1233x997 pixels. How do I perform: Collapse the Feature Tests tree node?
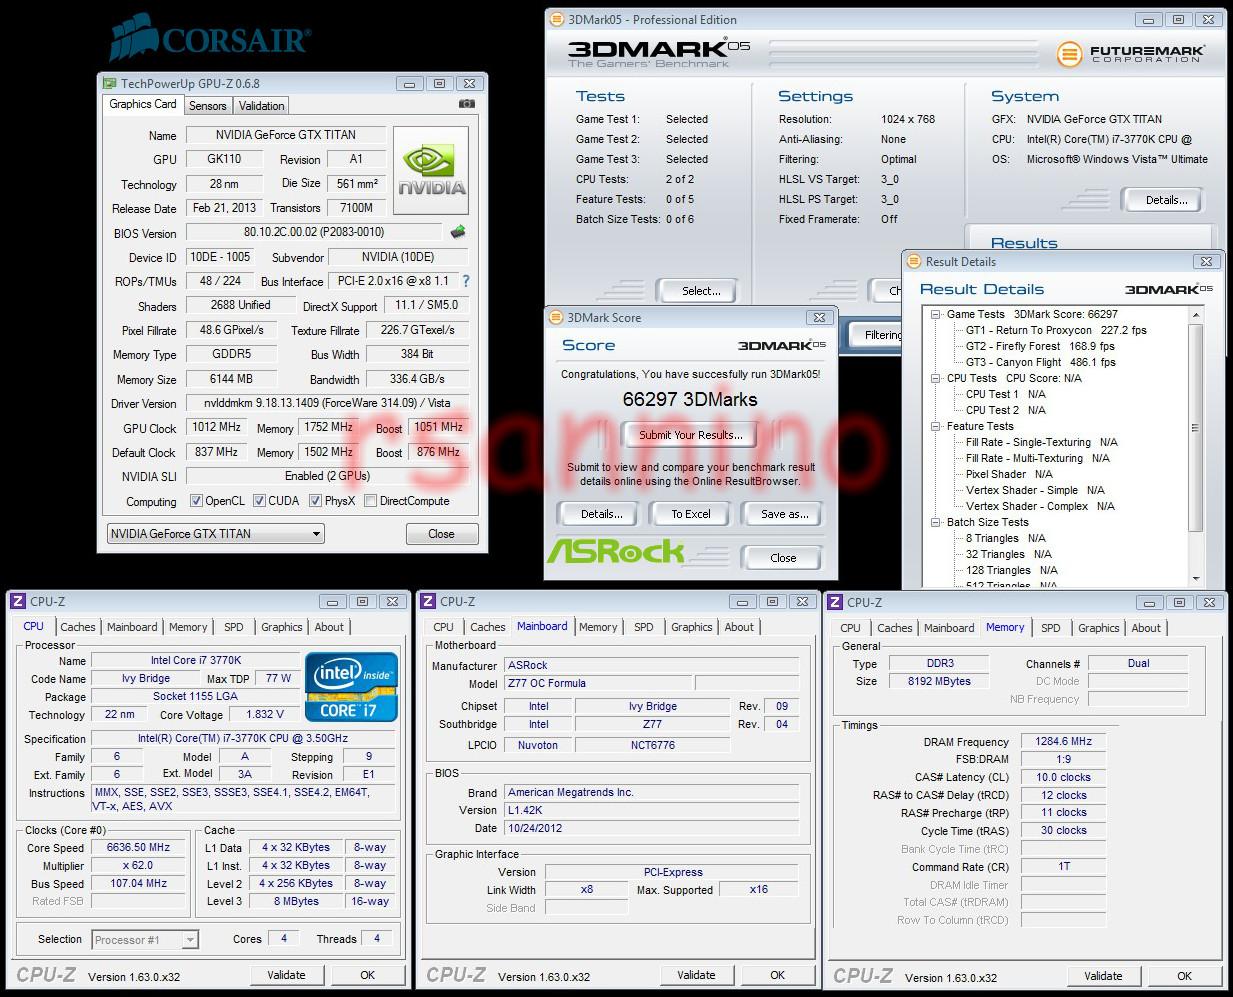coord(935,426)
